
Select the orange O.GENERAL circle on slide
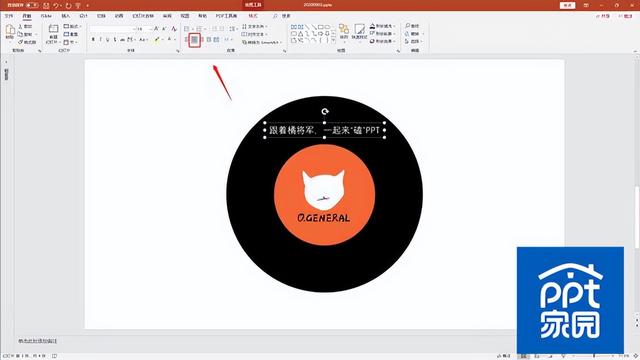pyautogui.click(x=324, y=195)
